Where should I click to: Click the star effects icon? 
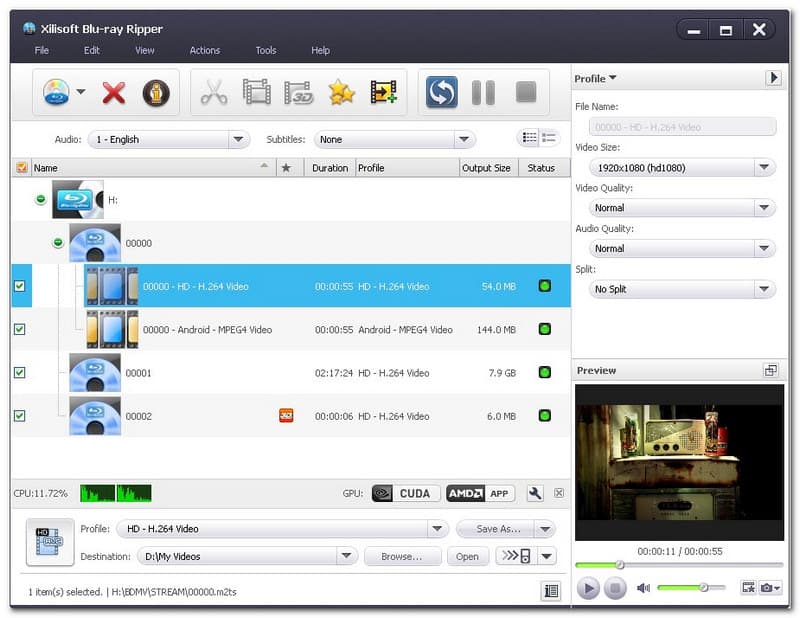pos(341,93)
